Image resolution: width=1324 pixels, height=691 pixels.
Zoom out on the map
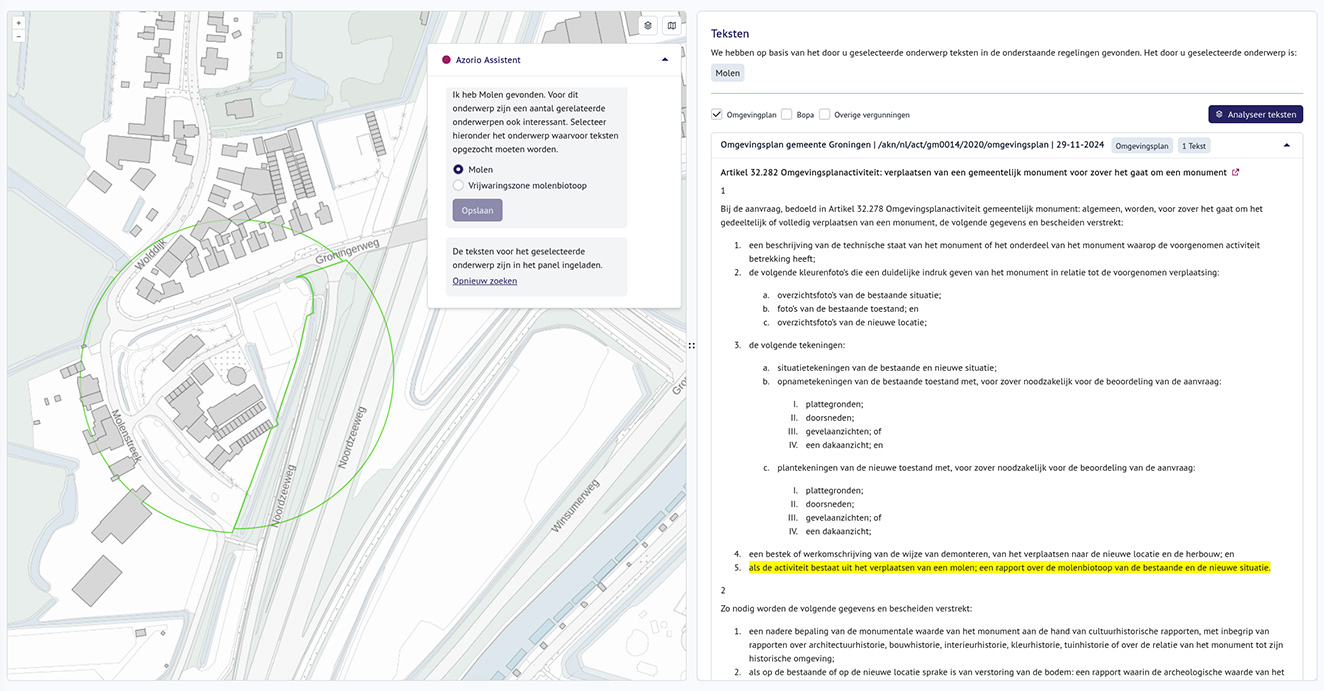19,36
